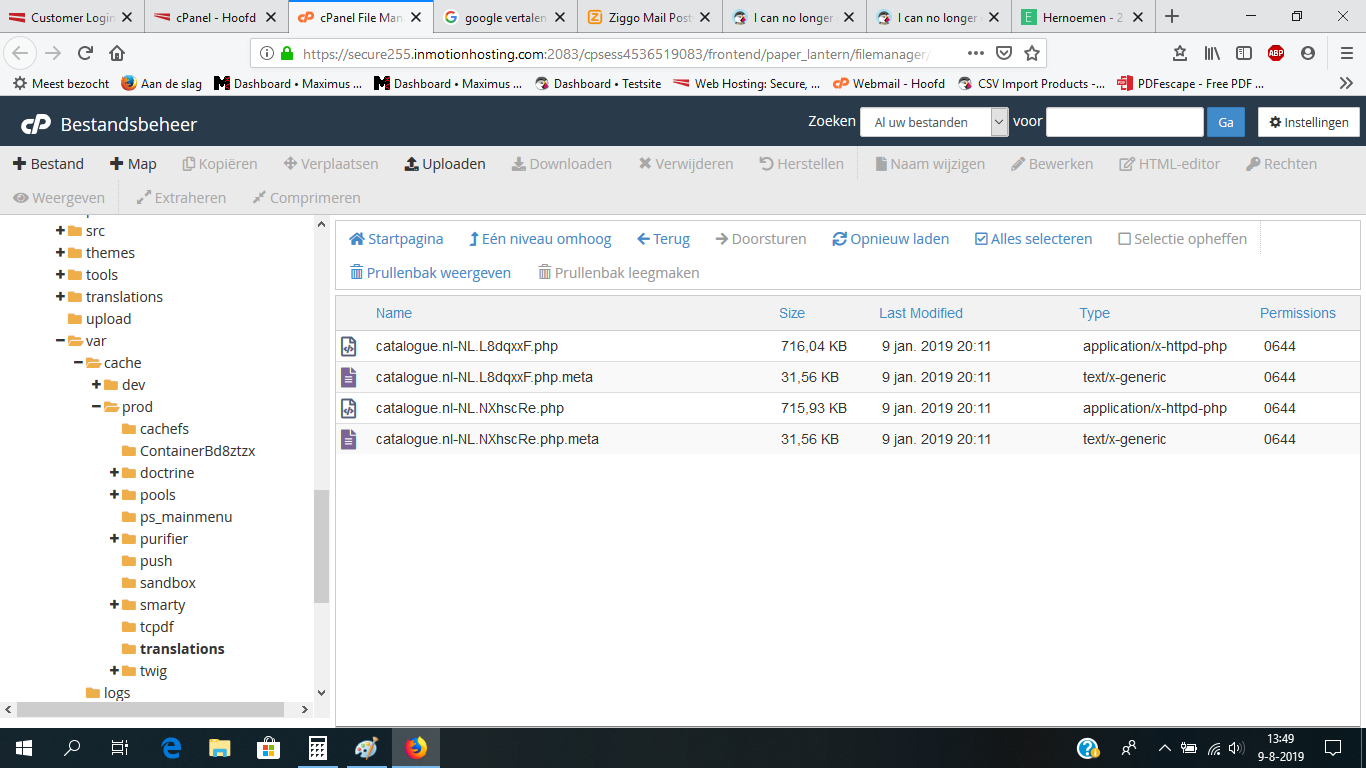This screenshot has height=768, width=1366.
Task: Select the ps_mainmenu folder in the tree
Action: (x=186, y=517)
